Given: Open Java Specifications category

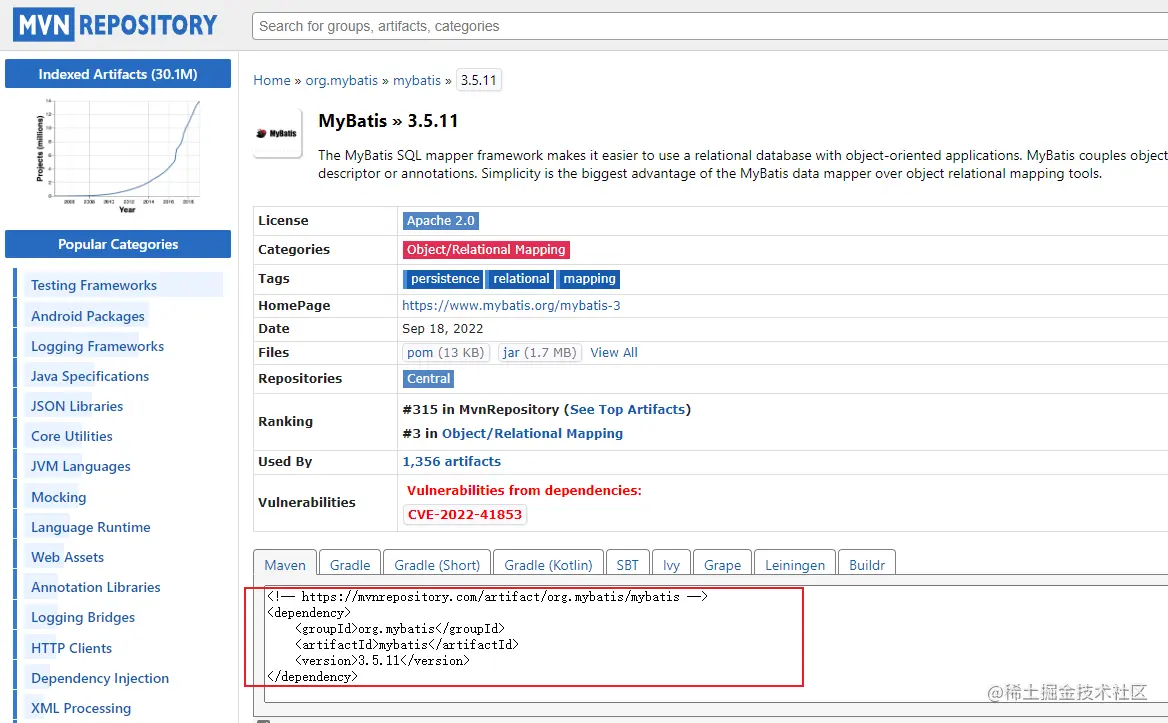Looking at the screenshot, I should pos(89,376).
